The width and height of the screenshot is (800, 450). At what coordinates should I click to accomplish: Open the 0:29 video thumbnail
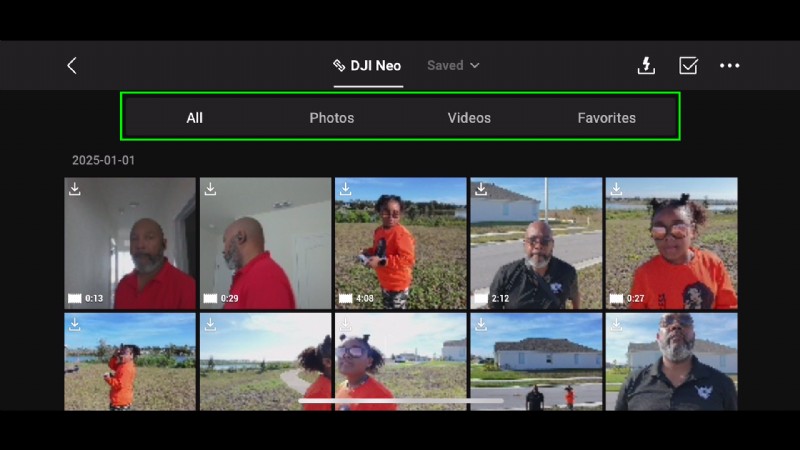(265, 243)
